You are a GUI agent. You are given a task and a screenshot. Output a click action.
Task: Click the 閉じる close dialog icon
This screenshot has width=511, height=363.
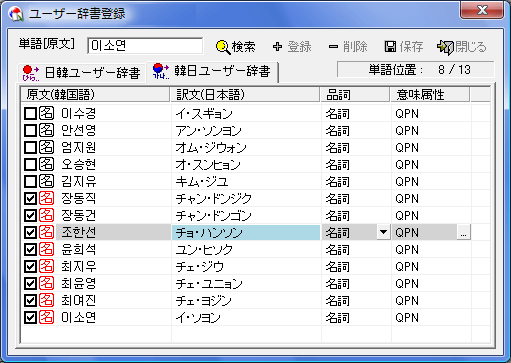pos(445,47)
